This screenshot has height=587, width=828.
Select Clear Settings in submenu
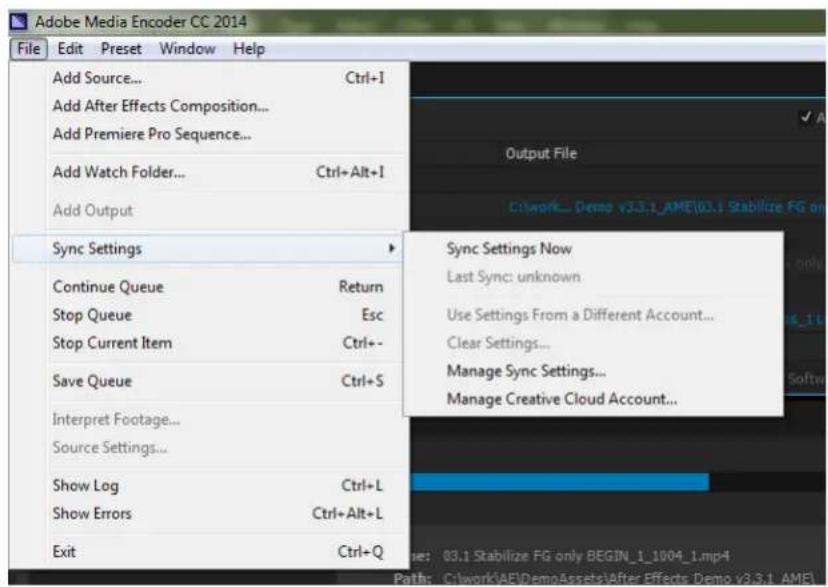(x=594, y=343)
